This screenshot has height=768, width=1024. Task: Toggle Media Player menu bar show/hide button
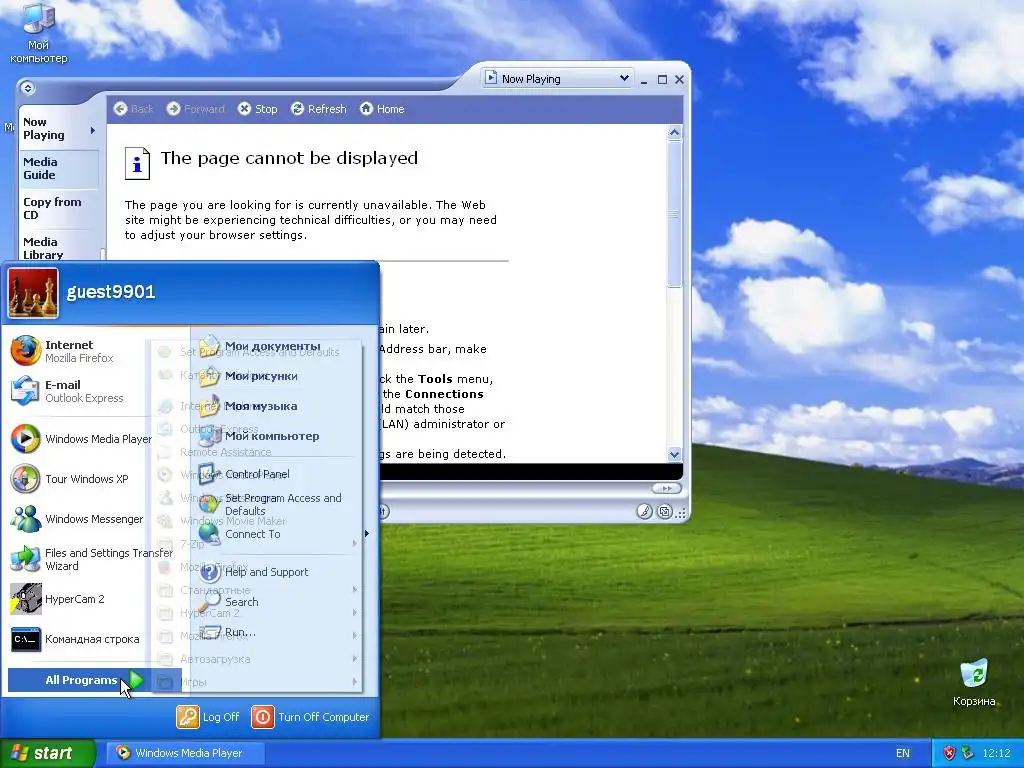tap(27, 88)
